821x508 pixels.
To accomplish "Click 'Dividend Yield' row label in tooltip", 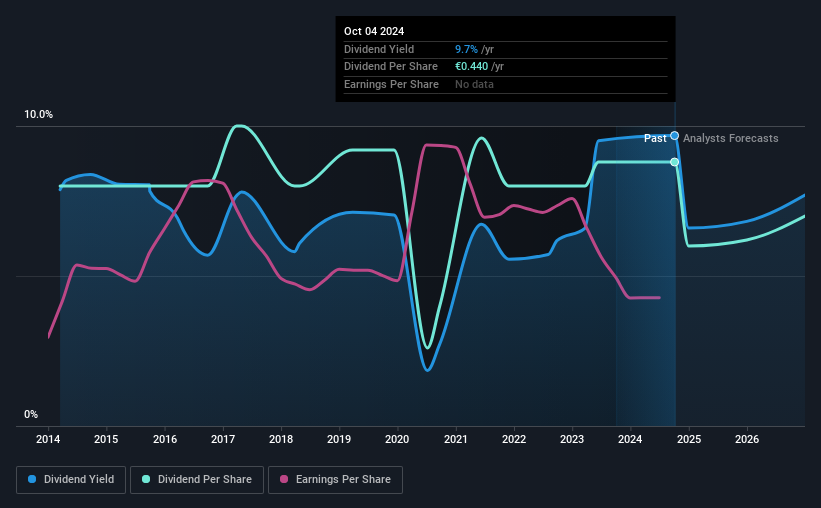I will [379, 49].
